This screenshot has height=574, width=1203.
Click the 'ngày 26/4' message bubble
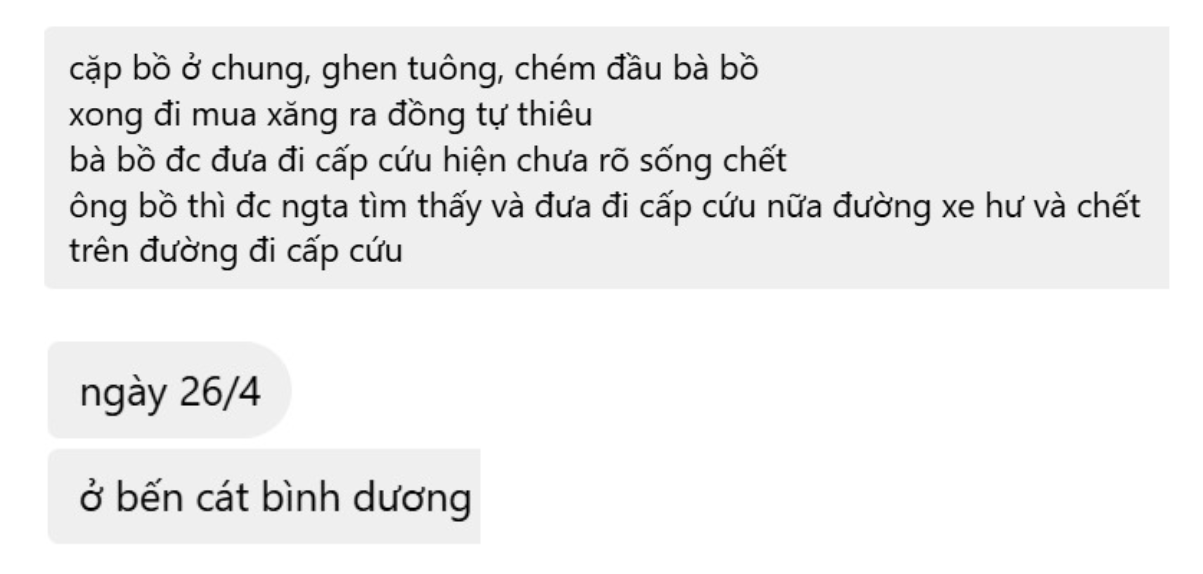click(x=168, y=390)
